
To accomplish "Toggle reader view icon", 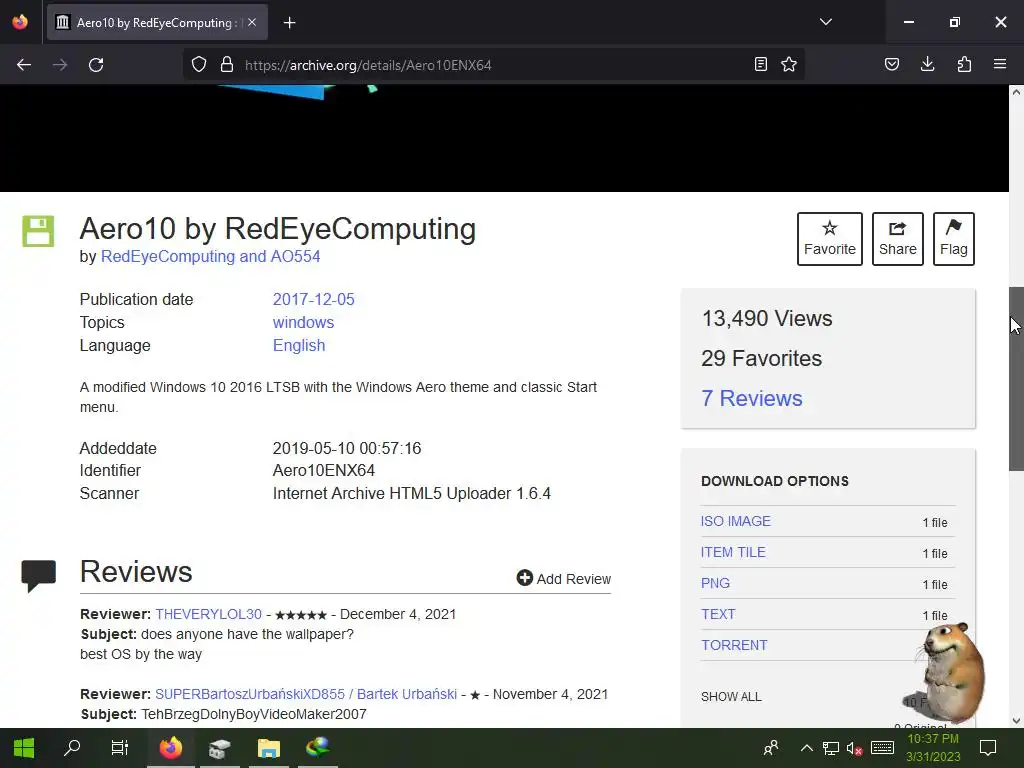I will pyautogui.click(x=761, y=65).
